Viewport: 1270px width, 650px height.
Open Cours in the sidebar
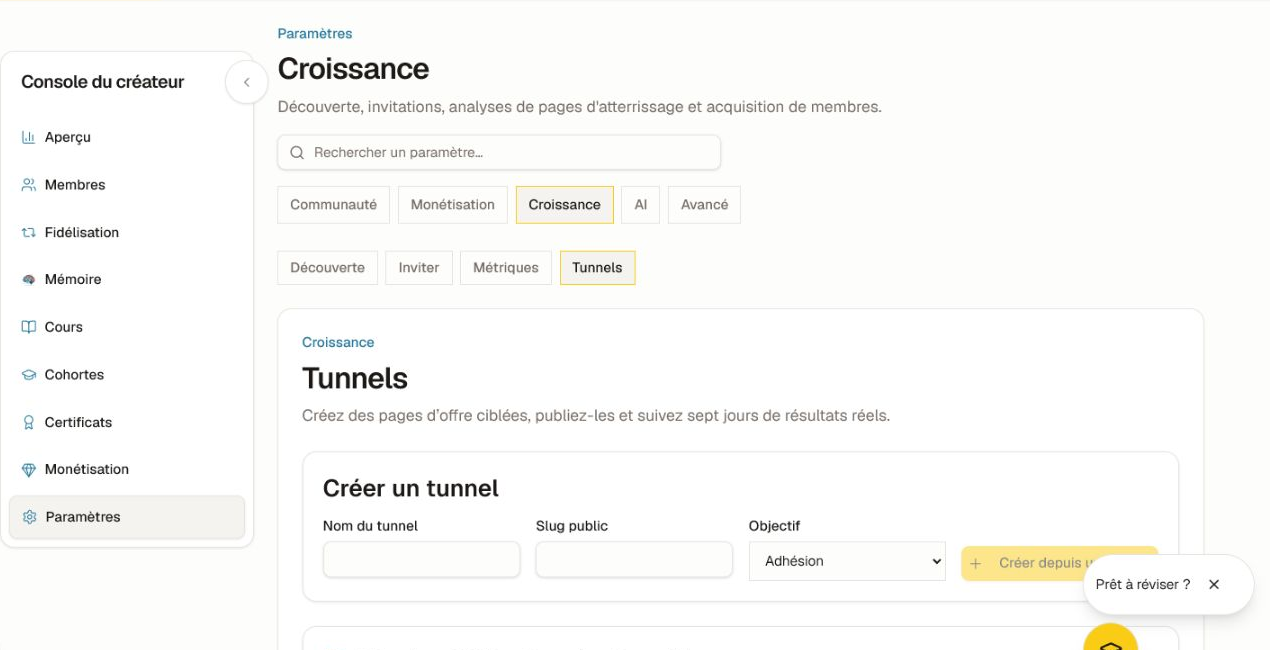[127, 327]
